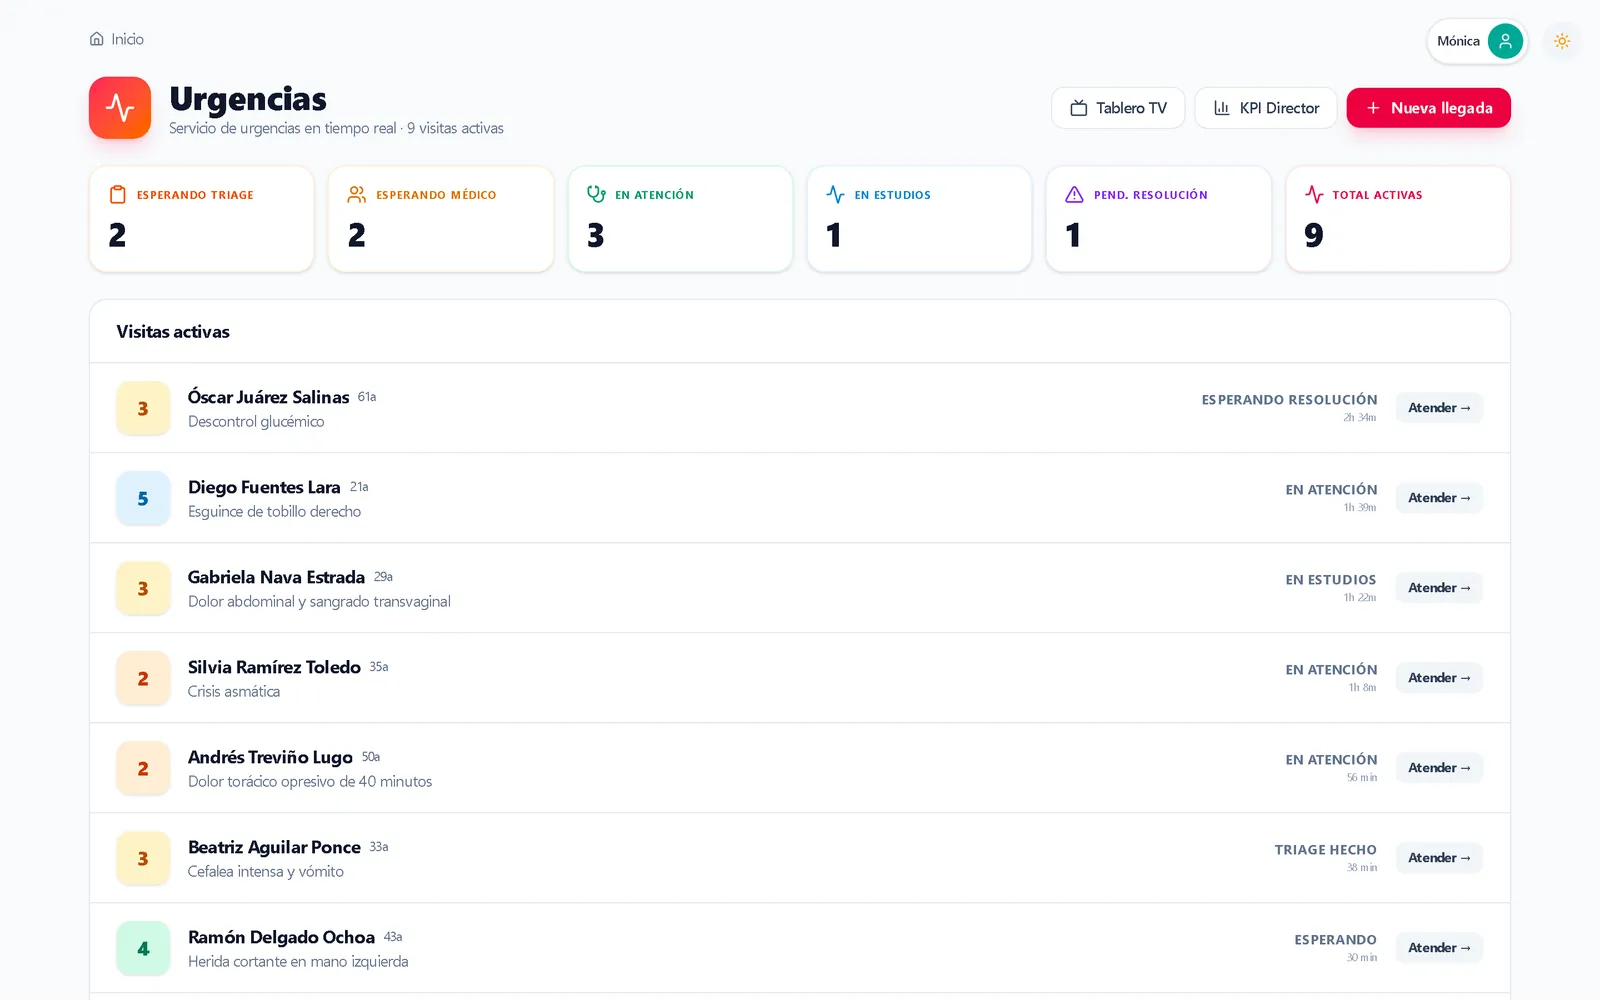Click triage level 3 badge for Óscar Juárez
Viewport: 1600px width, 1000px height.
tap(143, 408)
